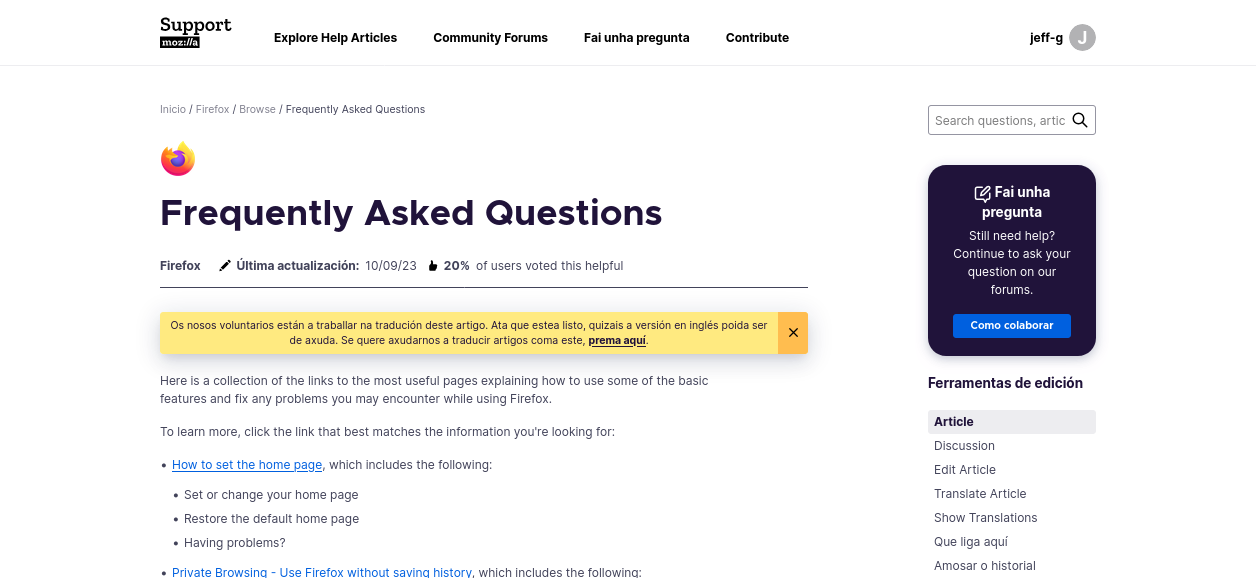
Task: Click the Mozilla Support logo
Action: tap(196, 33)
